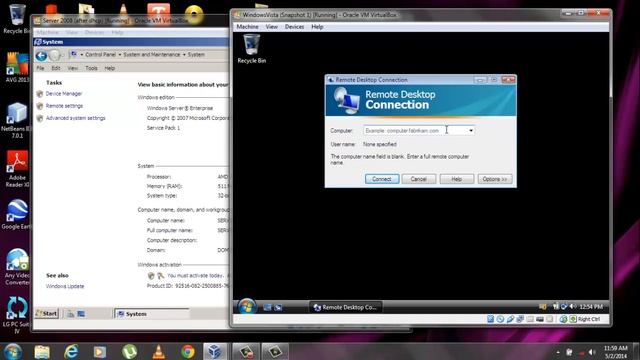Open VLC media player from host taskbar
Image resolution: width=640 pixels, height=360 pixels.
(158, 351)
